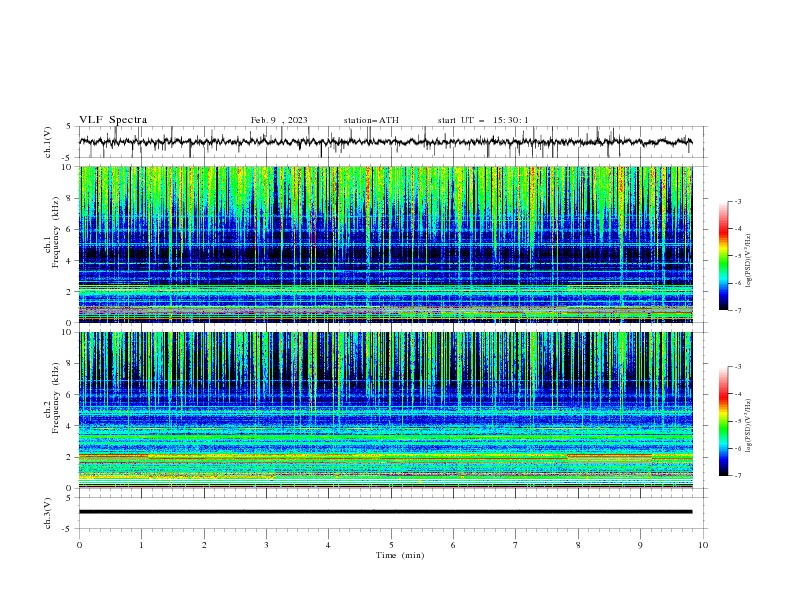Click the "-7" tick on ch.2 colorbar

(x=738, y=475)
